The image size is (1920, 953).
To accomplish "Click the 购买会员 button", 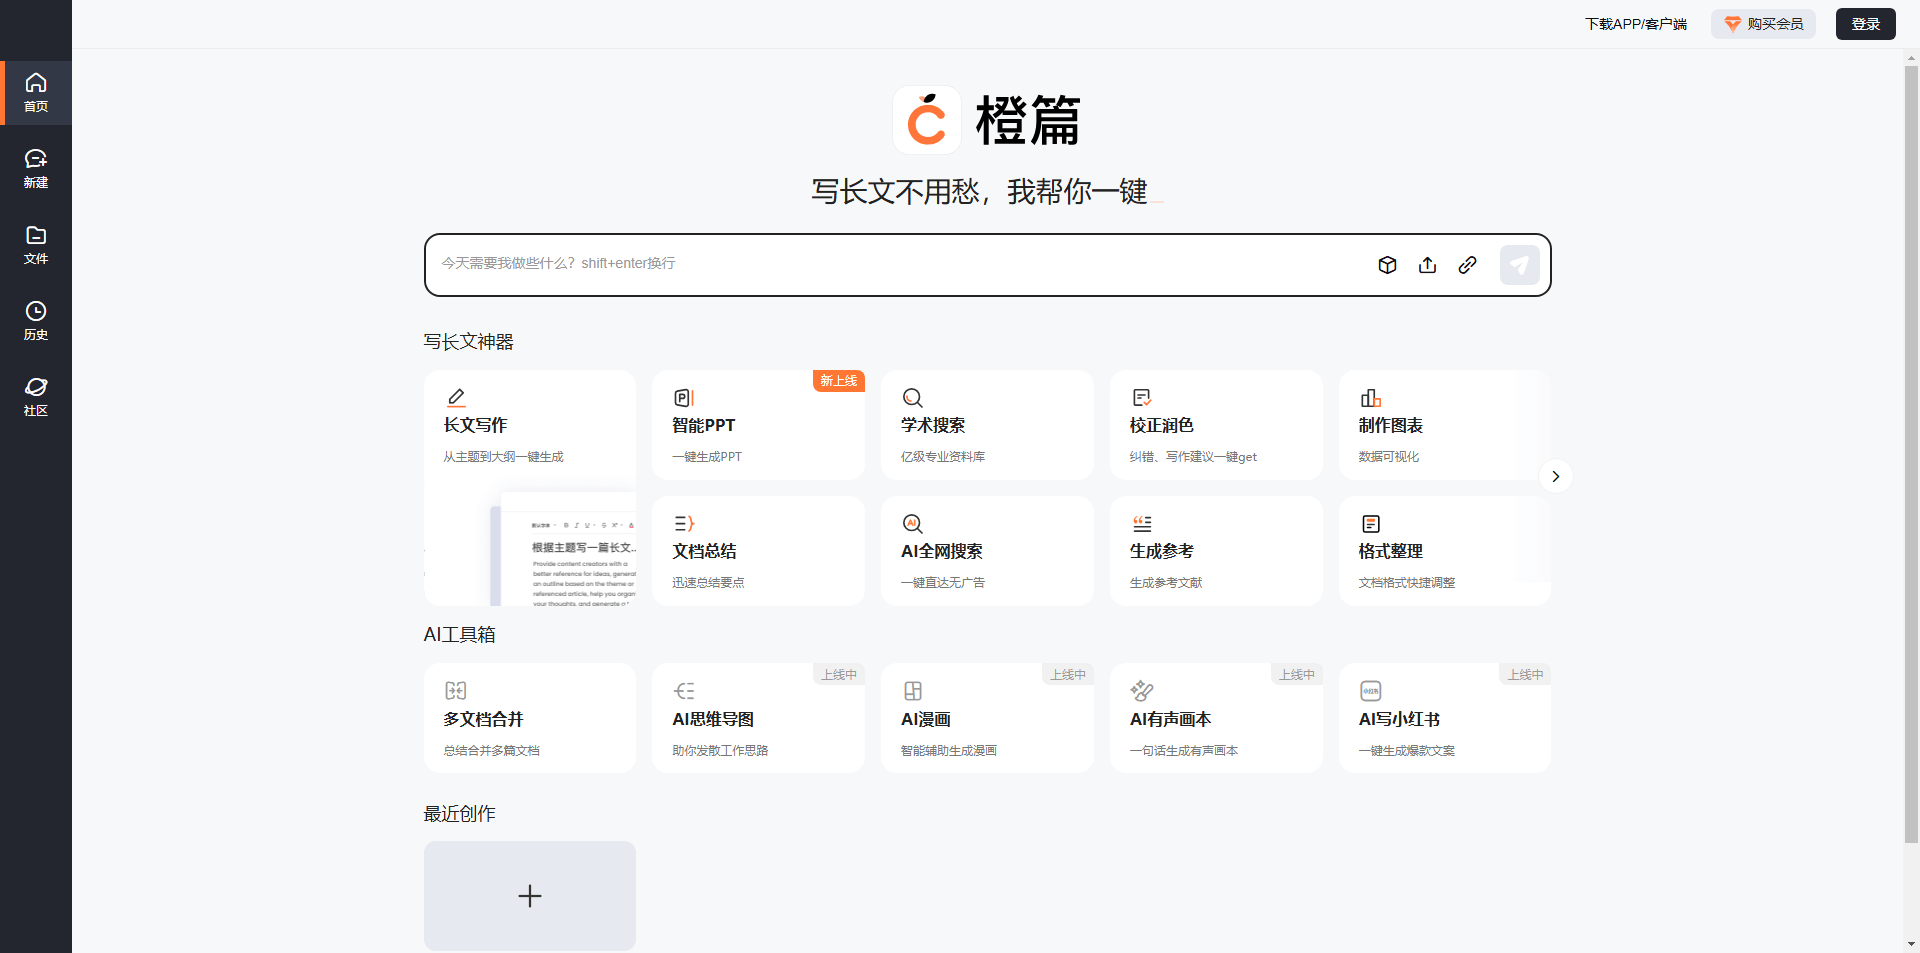I will 1763,24.
